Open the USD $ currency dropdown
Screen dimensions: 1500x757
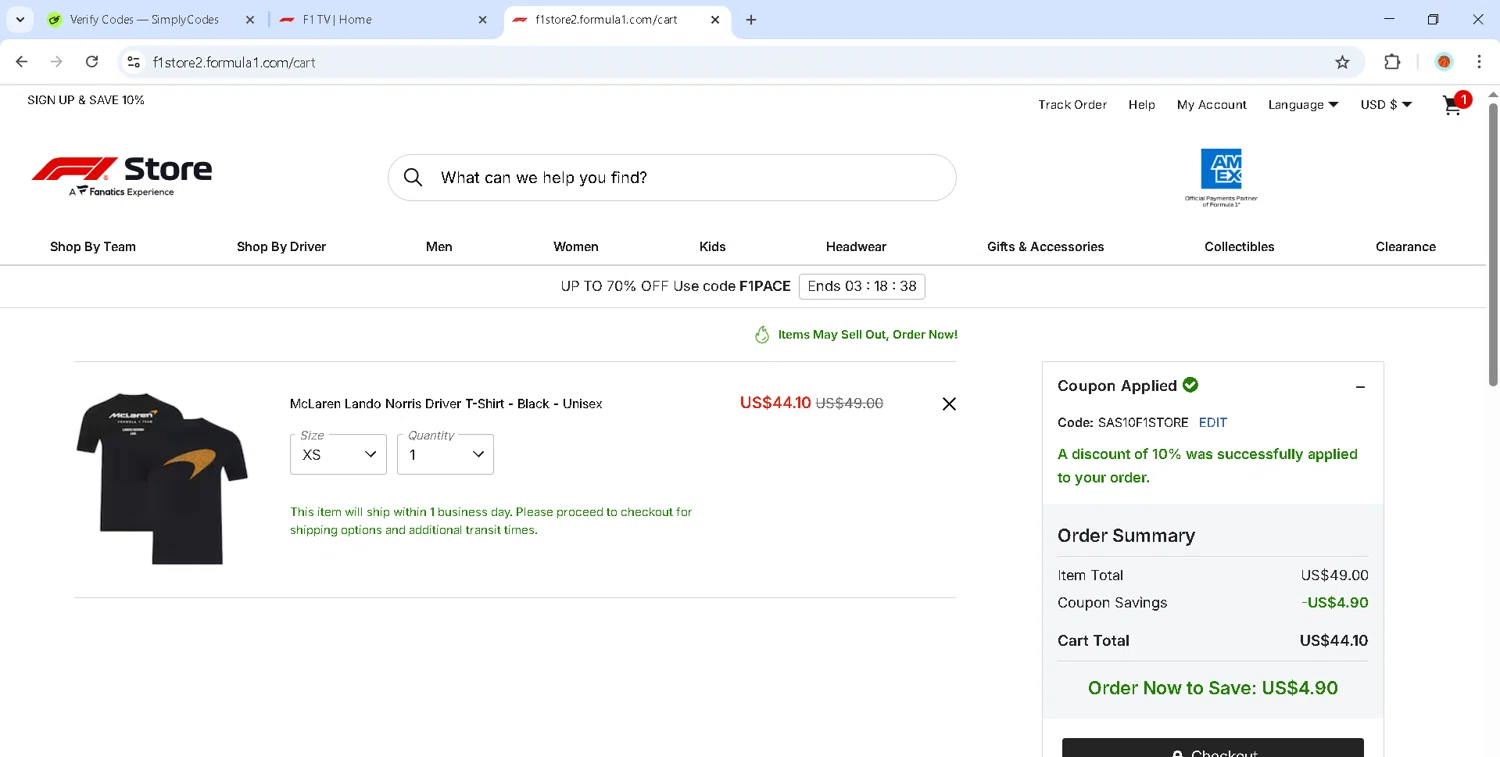1386,105
